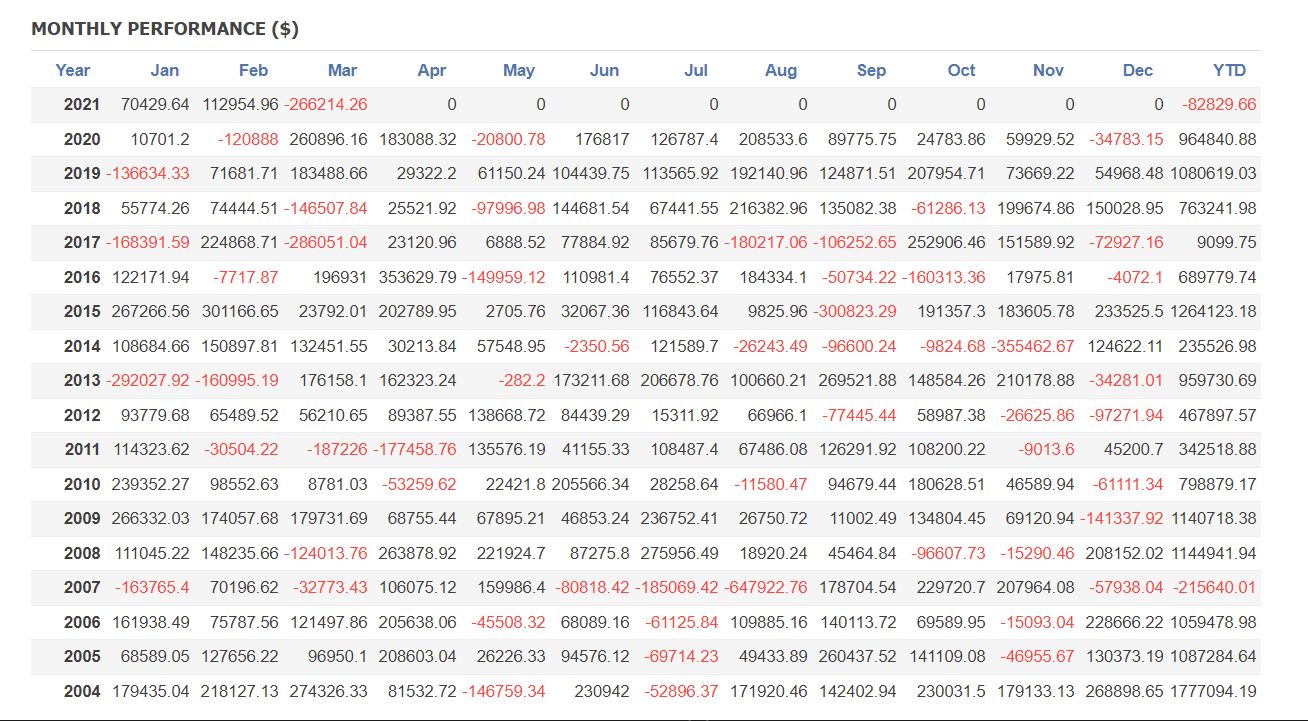Select the 2017 year row label
Screen dimensions: 1308x721
pos(82,242)
